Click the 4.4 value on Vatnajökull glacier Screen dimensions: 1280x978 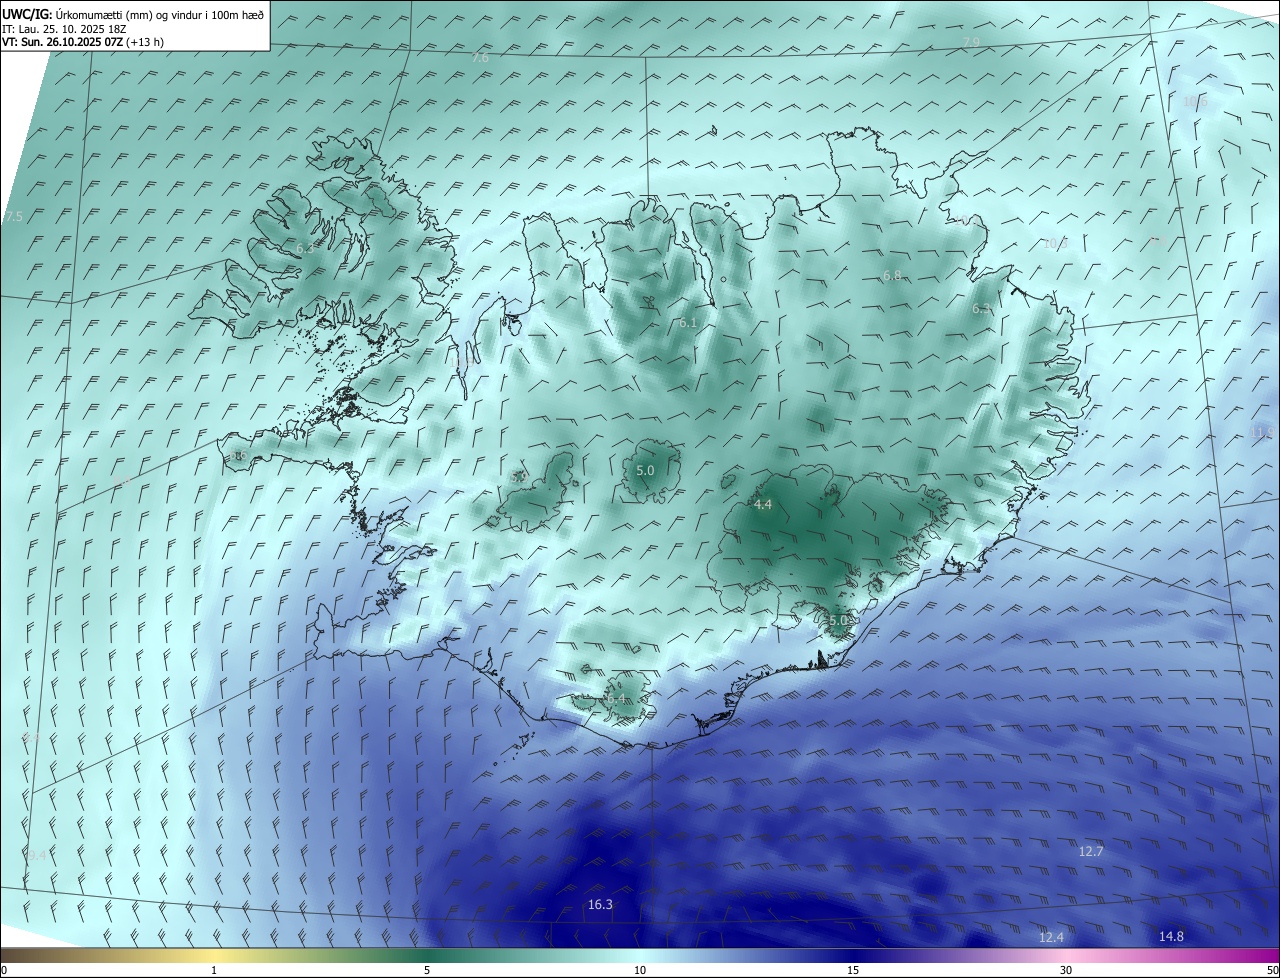coord(763,505)
